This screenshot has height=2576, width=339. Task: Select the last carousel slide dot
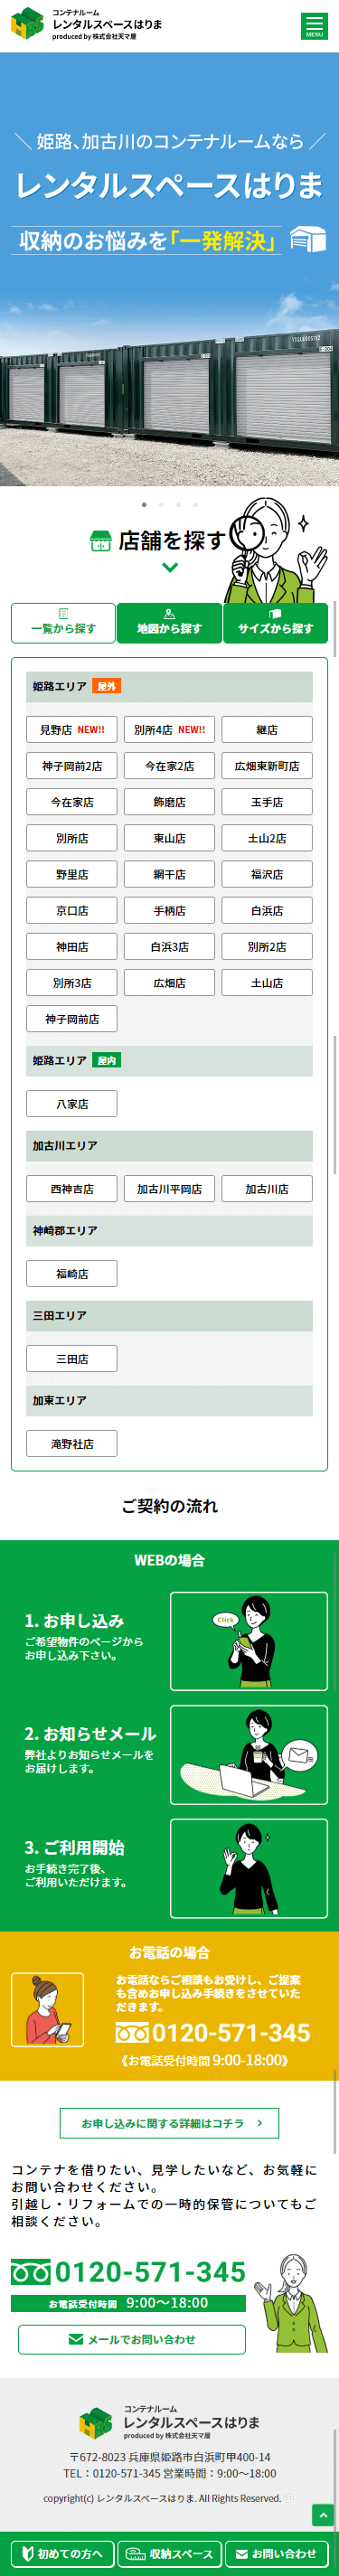click(x=195, y=505)
